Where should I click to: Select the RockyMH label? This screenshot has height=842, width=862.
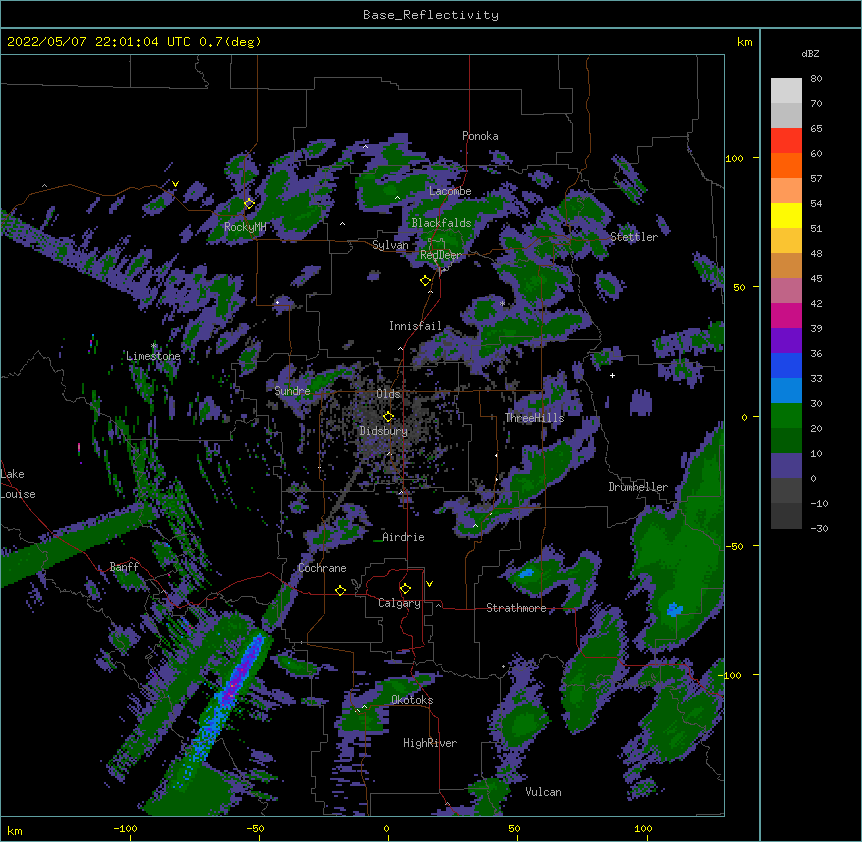245,227
